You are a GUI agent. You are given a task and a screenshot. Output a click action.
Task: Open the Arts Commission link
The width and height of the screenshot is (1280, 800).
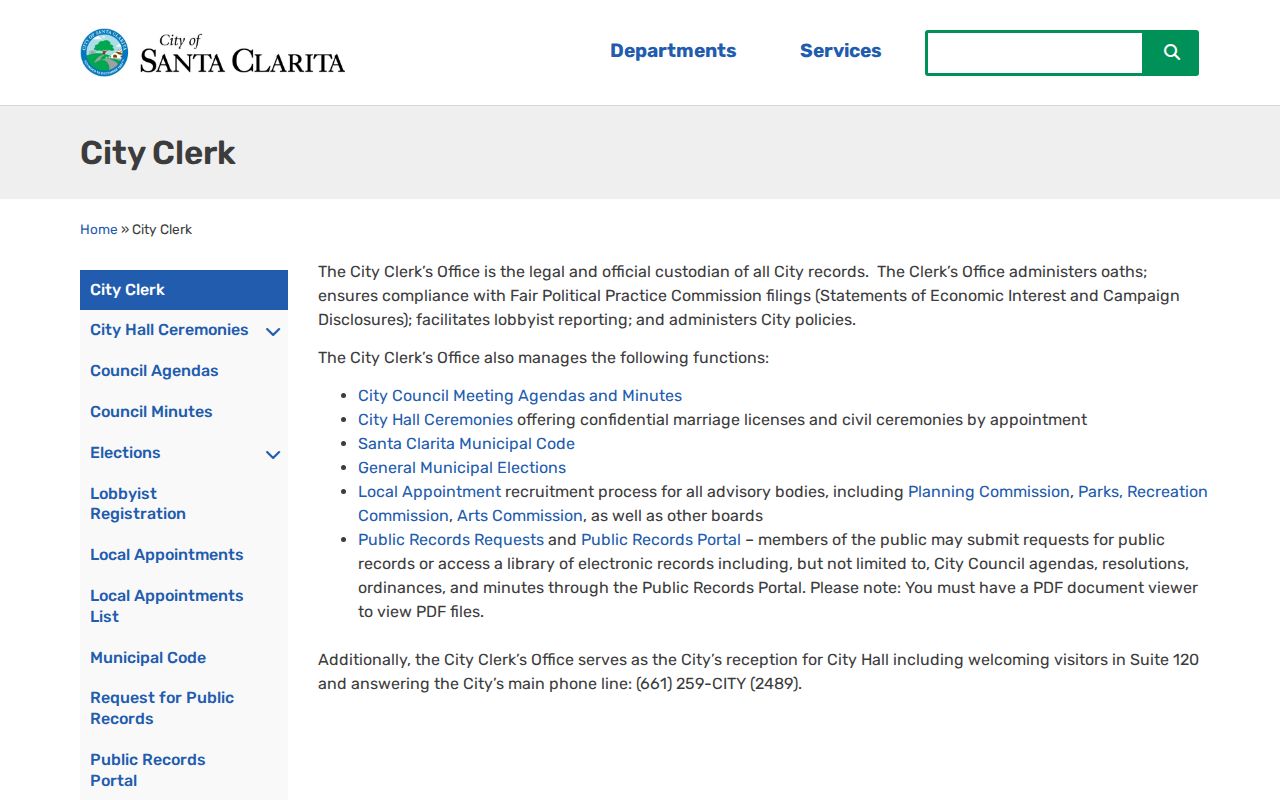pyautogui.click(x=520, y=516)
